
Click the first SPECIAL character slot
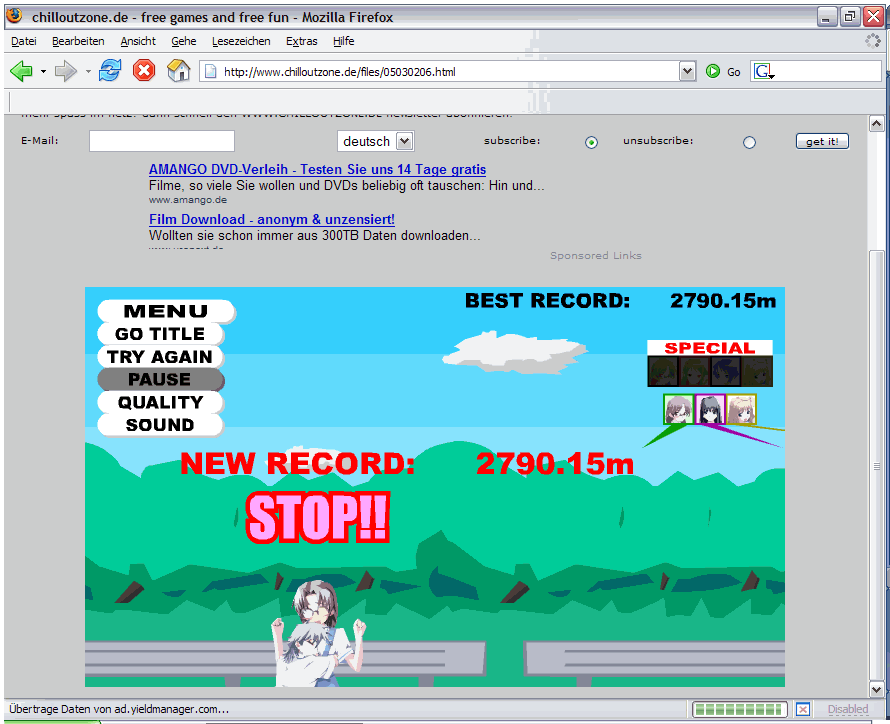pyautogui.click(x=663, y=372)
